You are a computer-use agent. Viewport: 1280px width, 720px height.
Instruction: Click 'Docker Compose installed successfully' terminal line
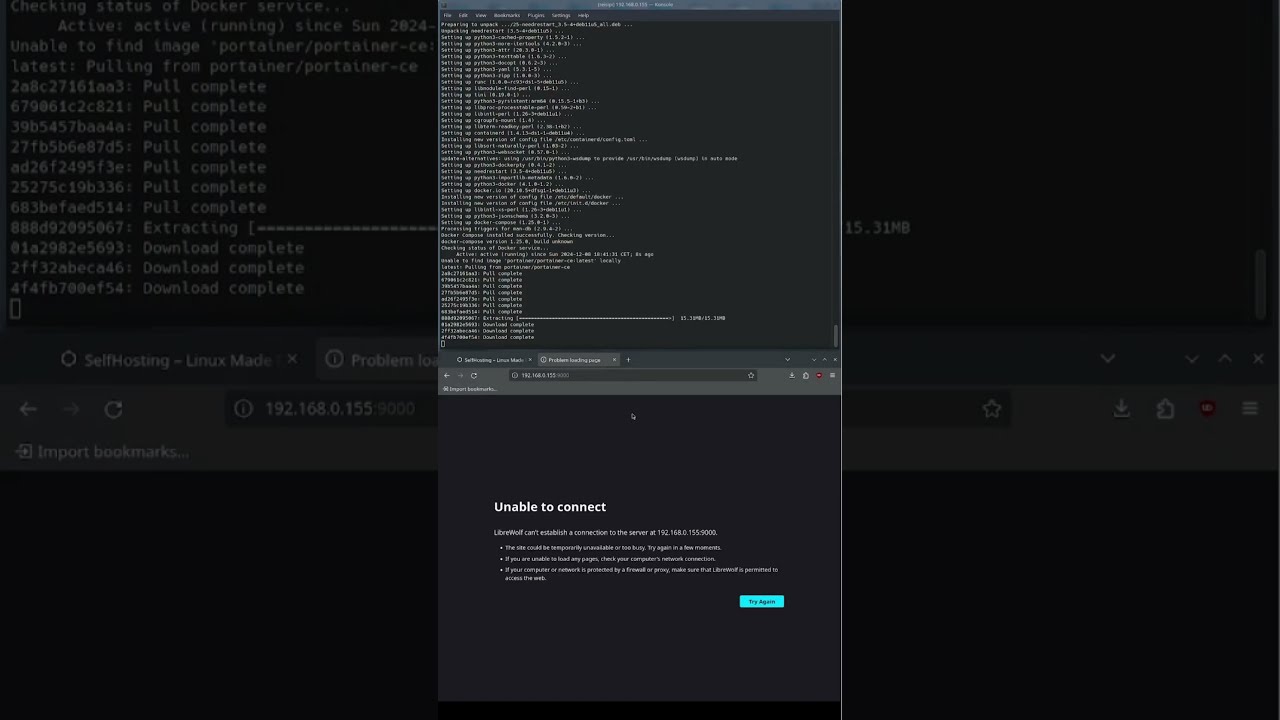tap(528, 235)
